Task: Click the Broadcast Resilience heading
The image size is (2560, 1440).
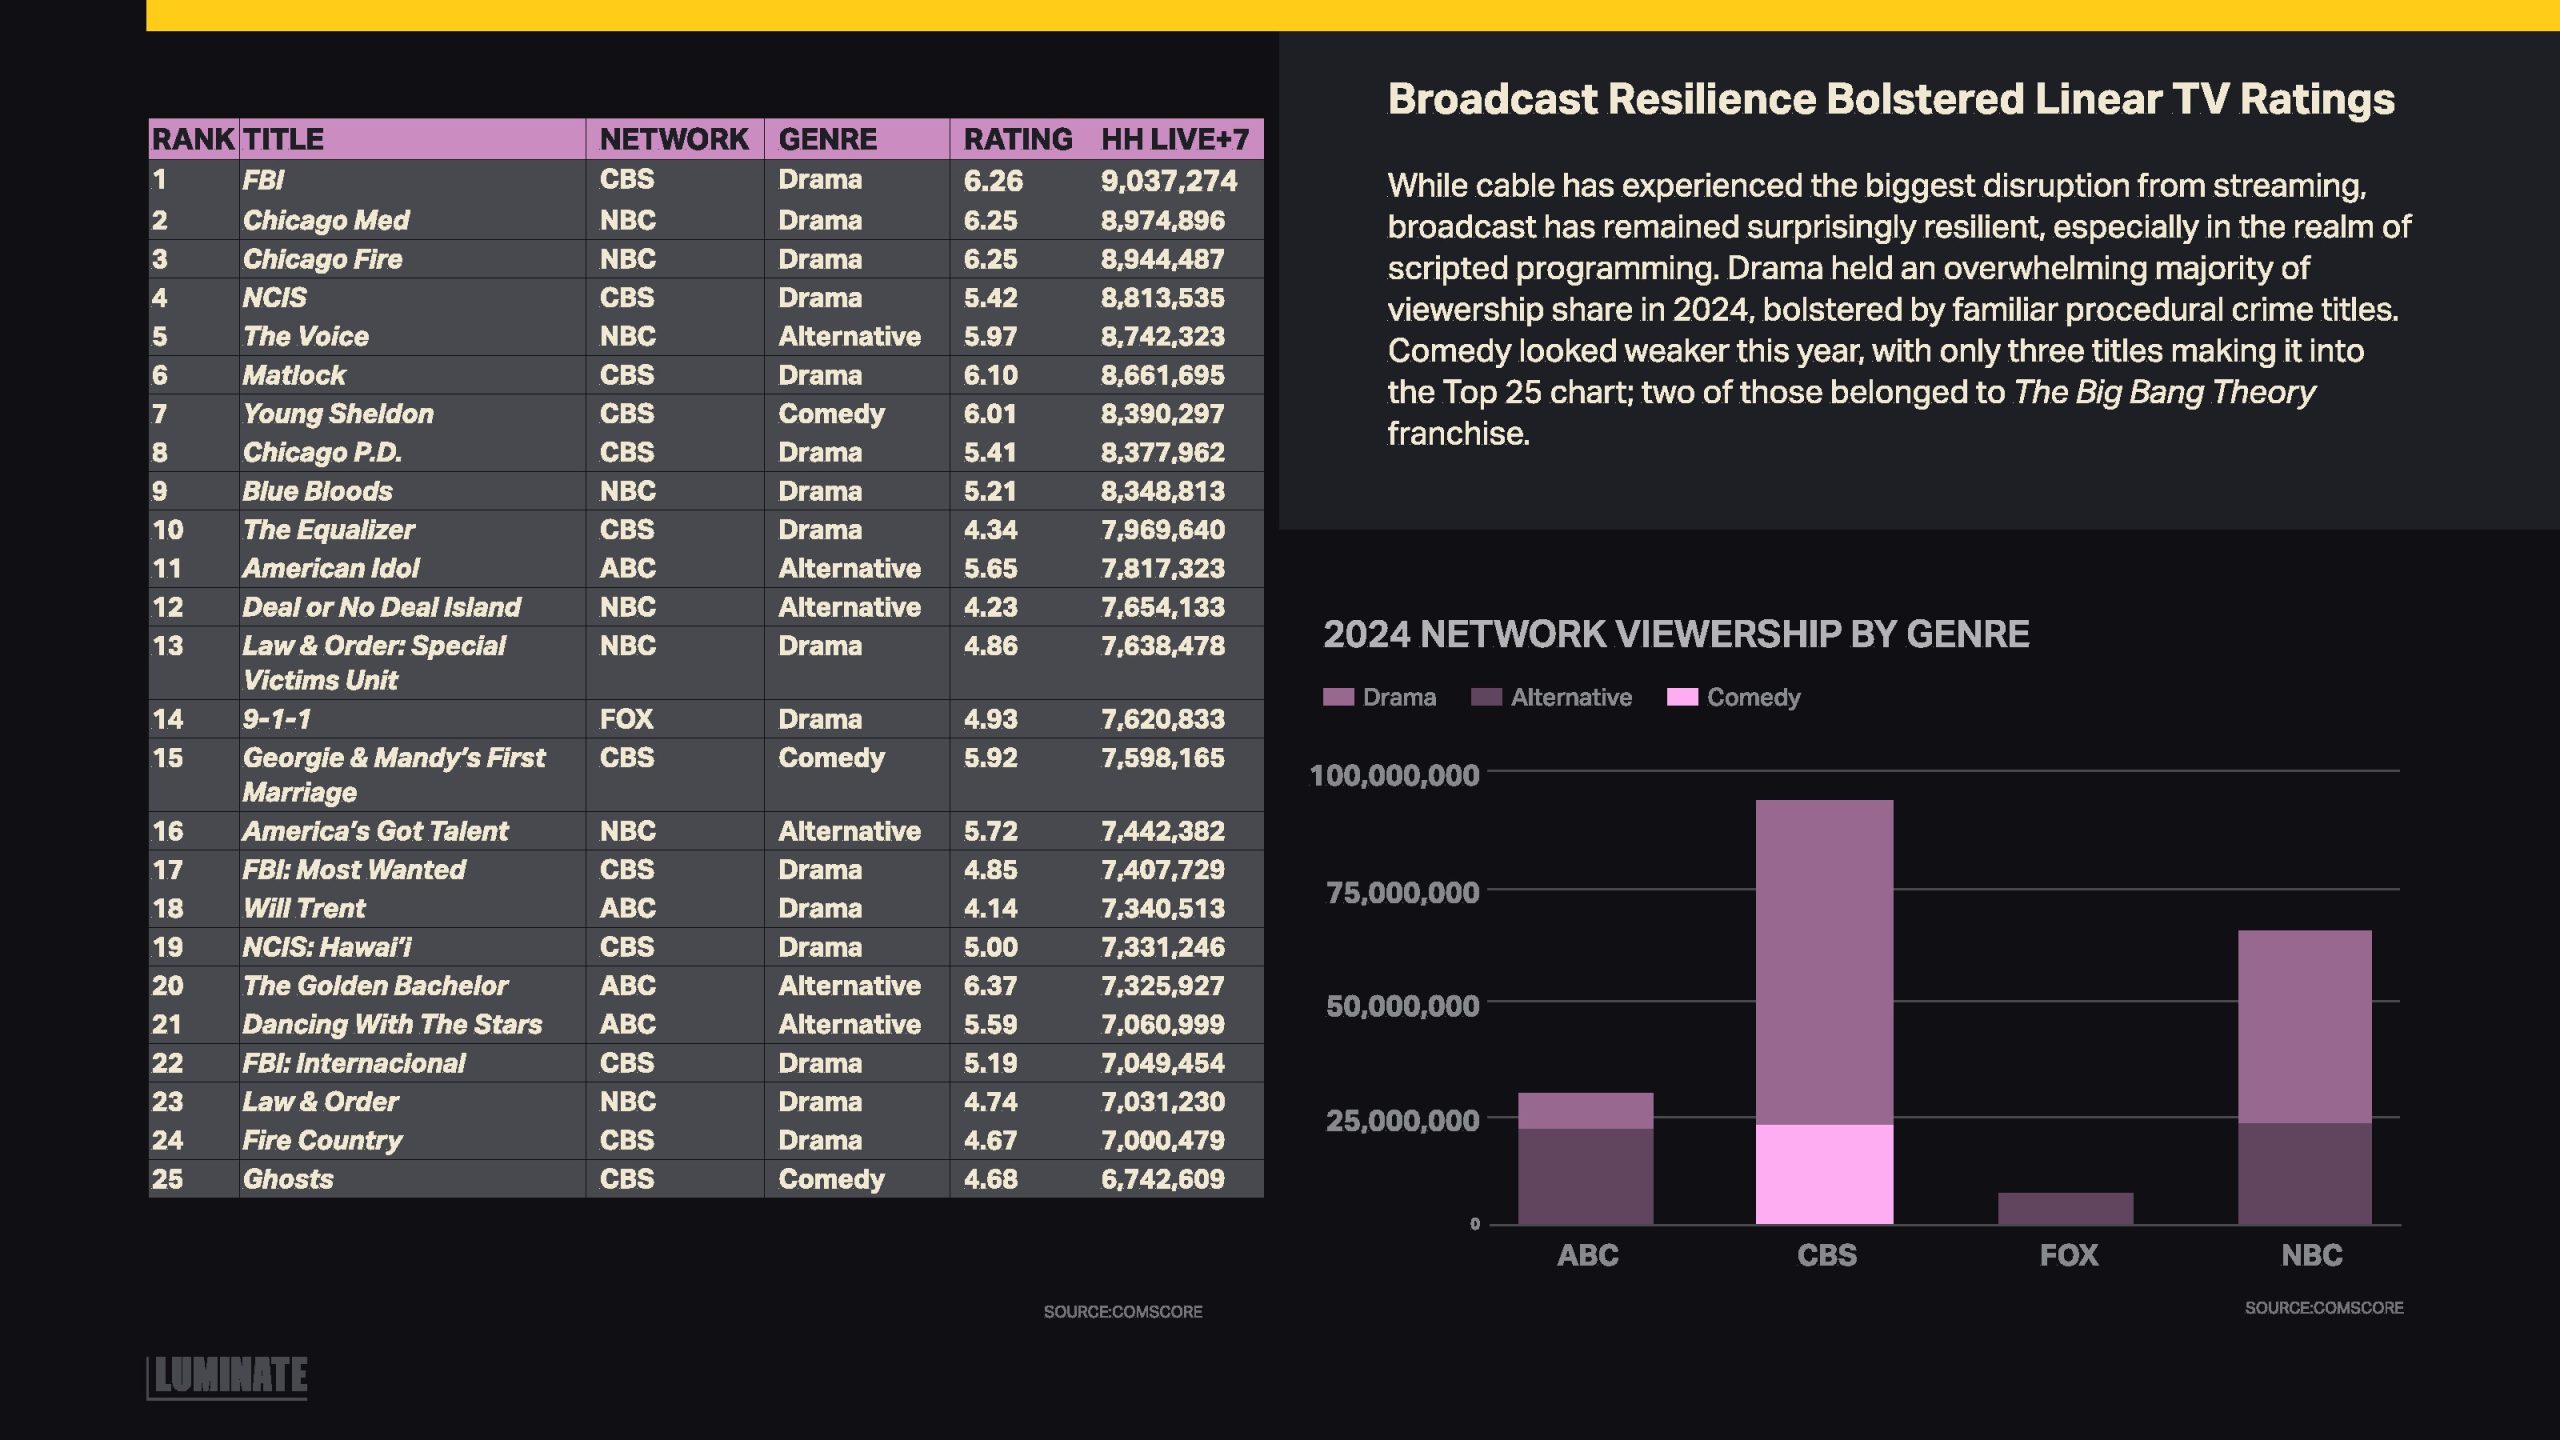Action: pos(1890,99)
